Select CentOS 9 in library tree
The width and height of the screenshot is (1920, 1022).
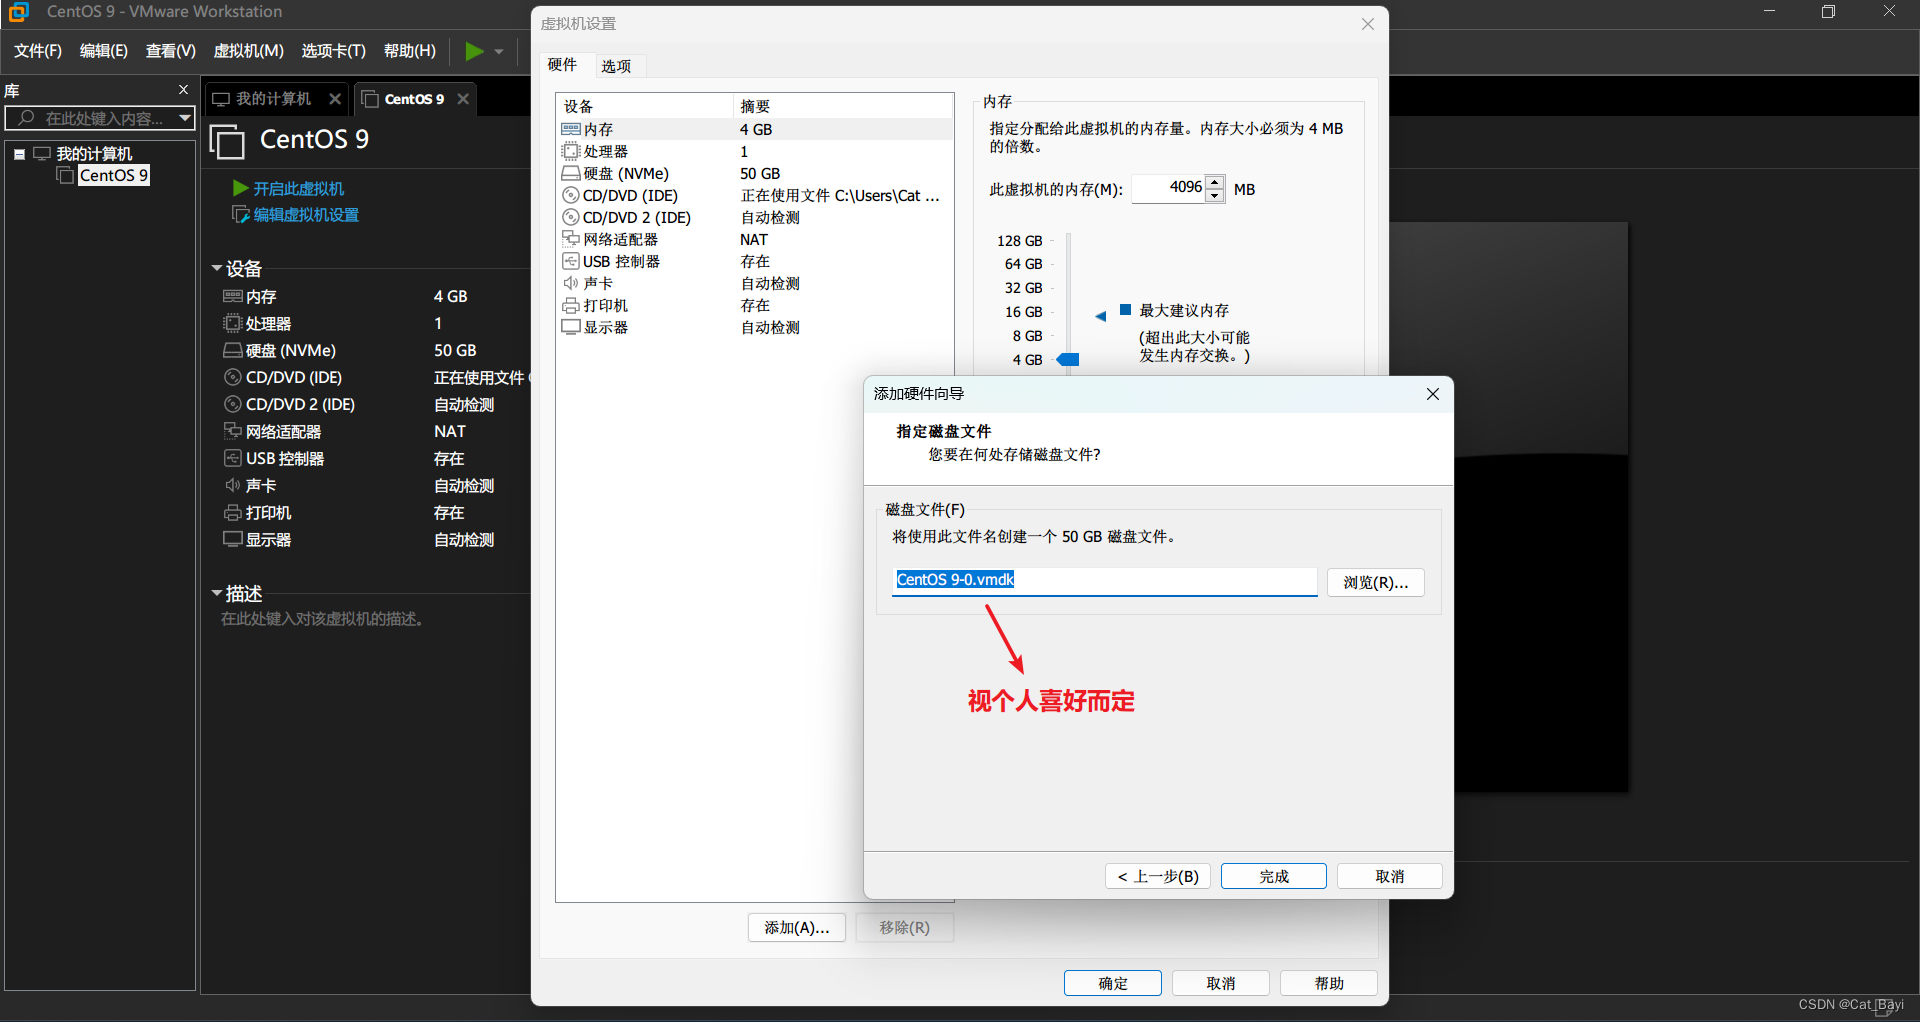114,175
